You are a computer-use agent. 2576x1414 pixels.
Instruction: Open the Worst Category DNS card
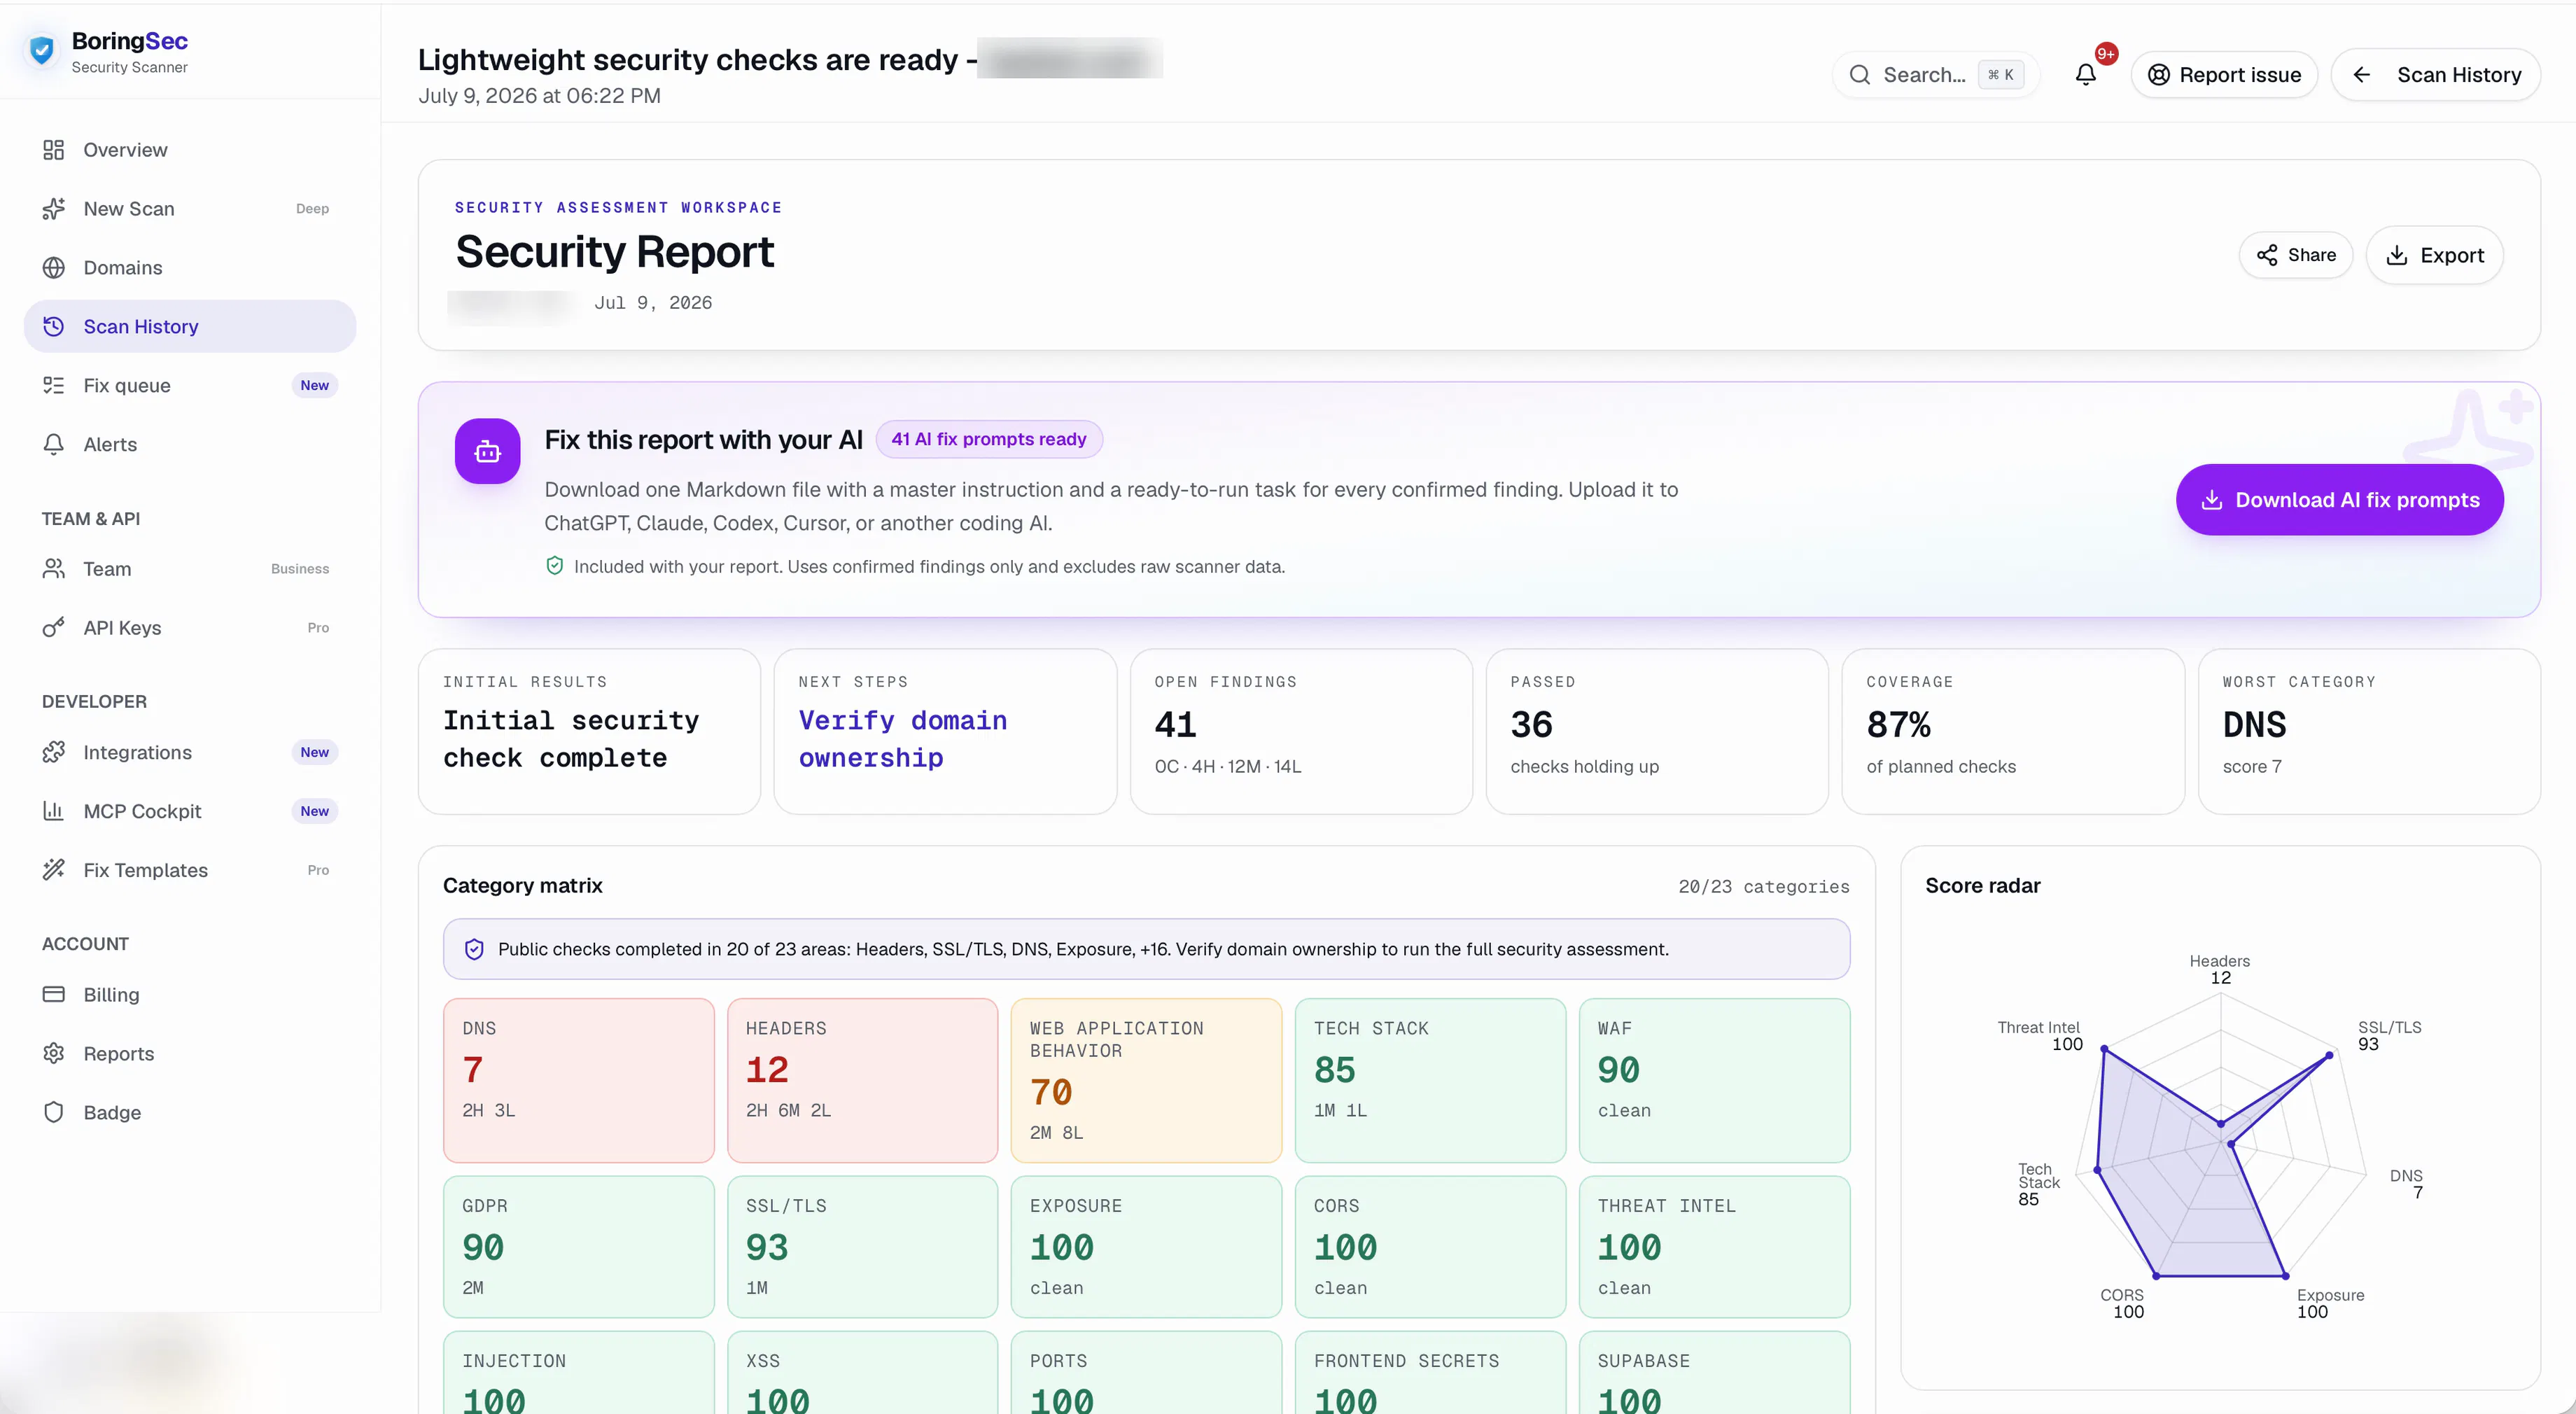click(2369, 732)
